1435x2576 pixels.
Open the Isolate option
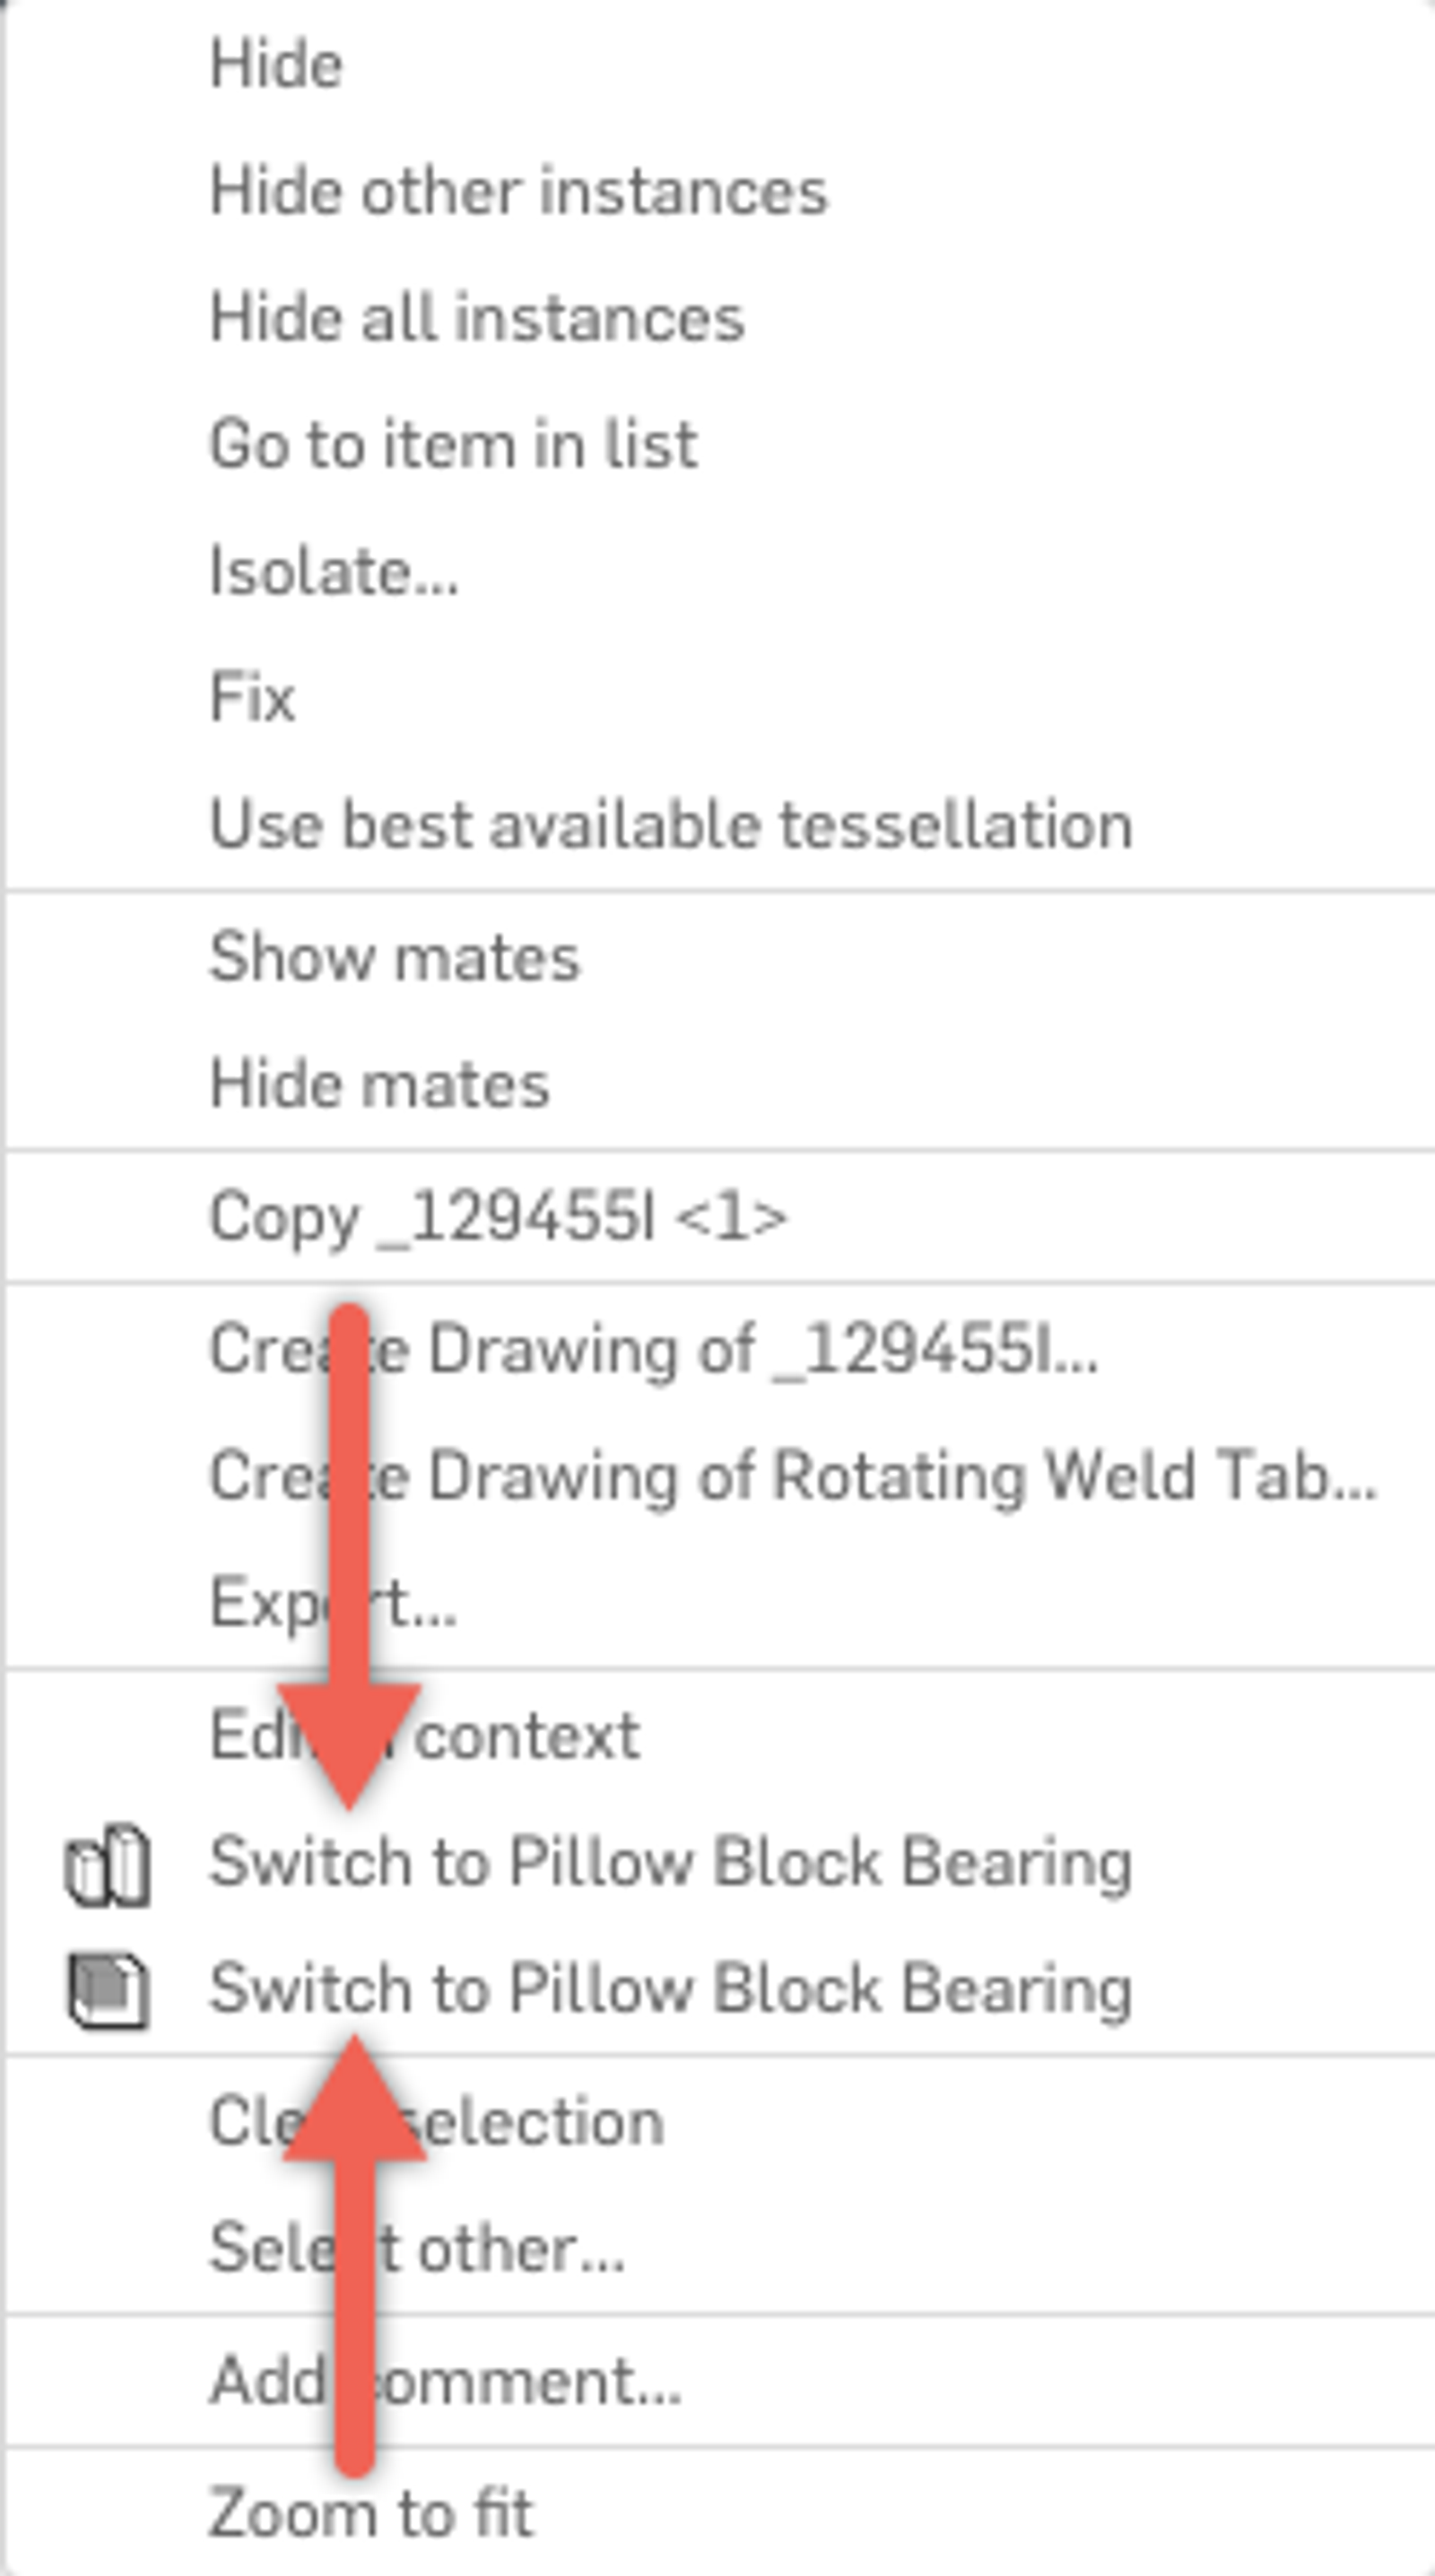pos(333,570)
